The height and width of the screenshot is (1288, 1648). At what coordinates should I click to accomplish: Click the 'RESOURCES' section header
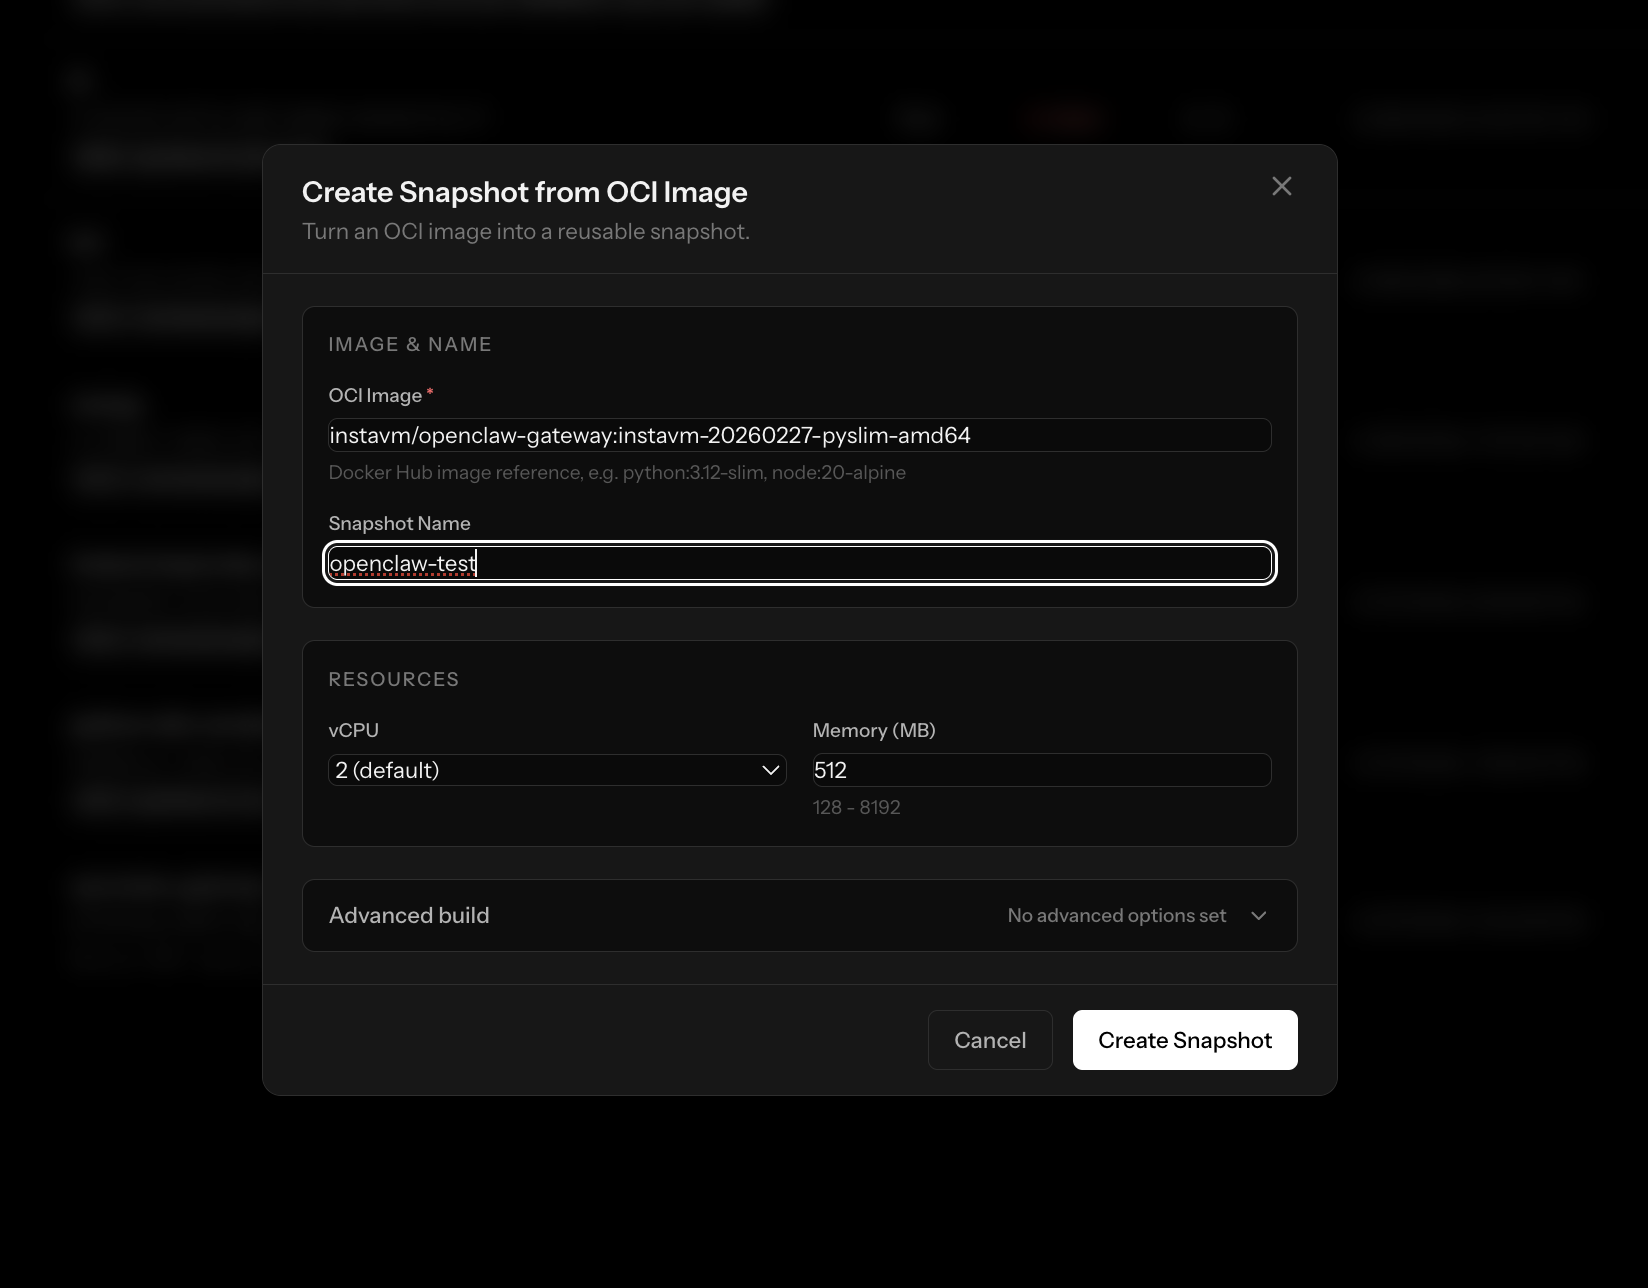393,680
